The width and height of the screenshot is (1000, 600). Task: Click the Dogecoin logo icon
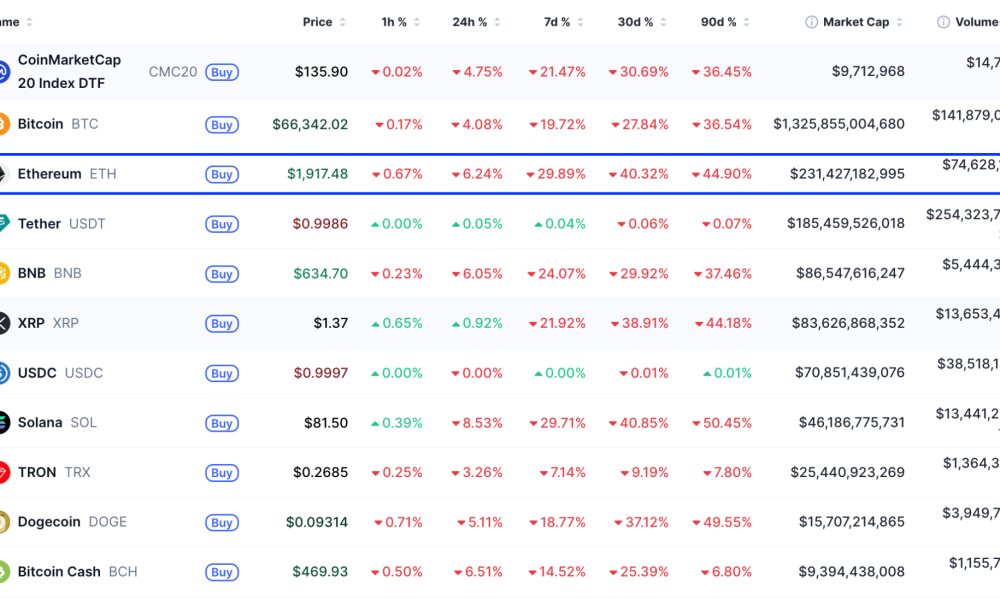[x=7, y=522]
